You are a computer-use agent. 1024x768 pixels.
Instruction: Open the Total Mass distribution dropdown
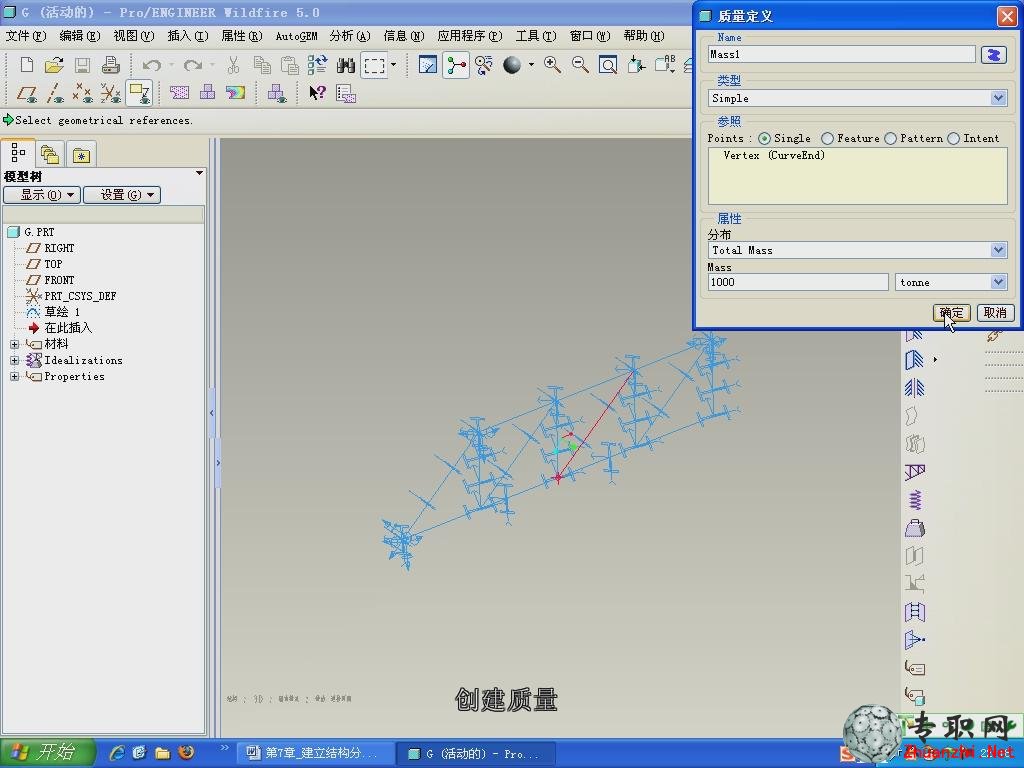(x=998, y=250)
